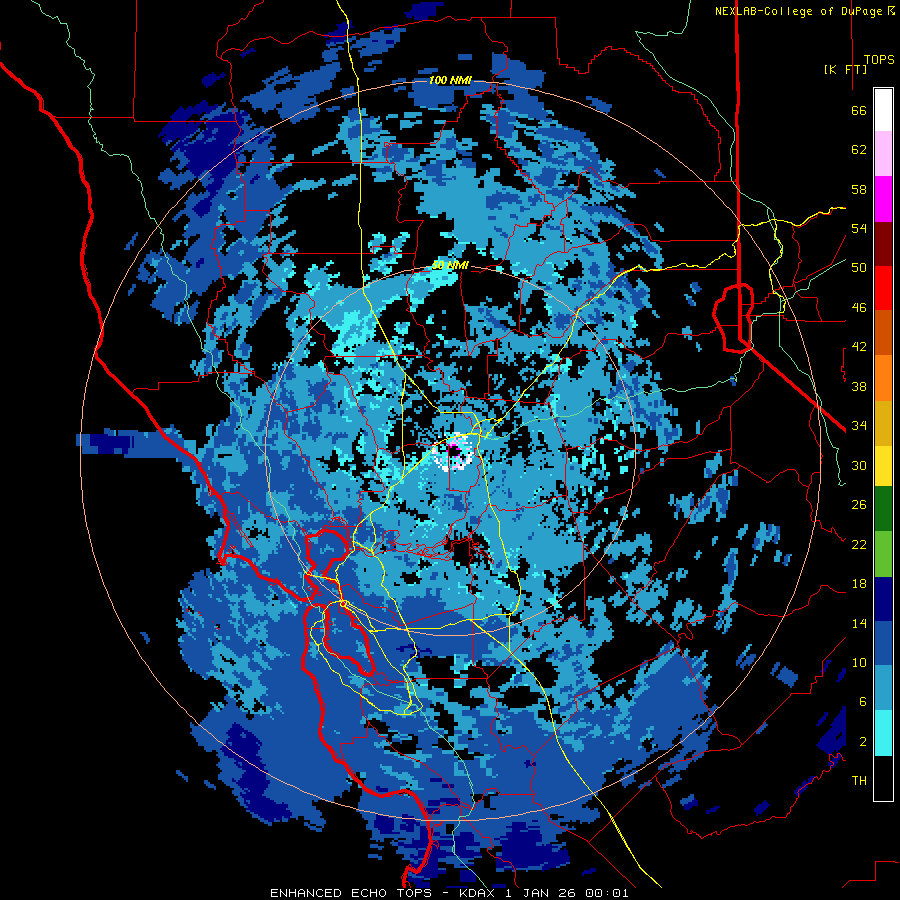Click the legend value 10
The height and width of the screenshot is (900, 900).
(859, 662)
